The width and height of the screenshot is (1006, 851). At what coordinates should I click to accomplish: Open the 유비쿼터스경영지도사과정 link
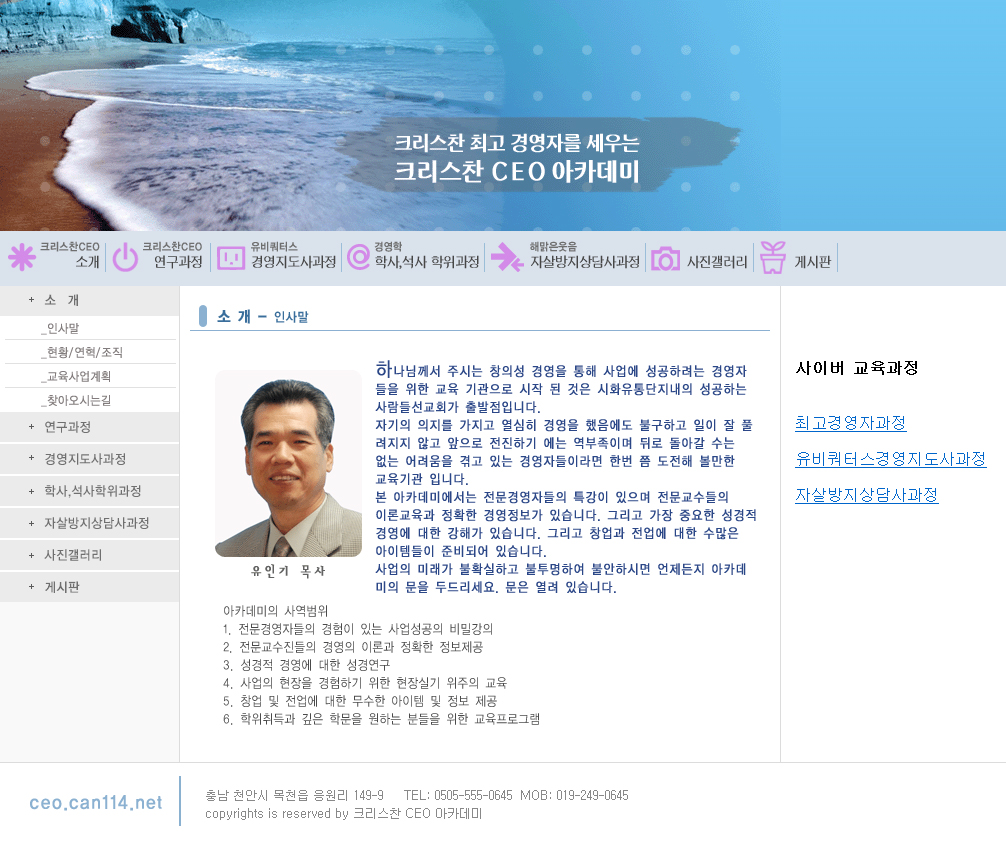(x=890, y=459)
